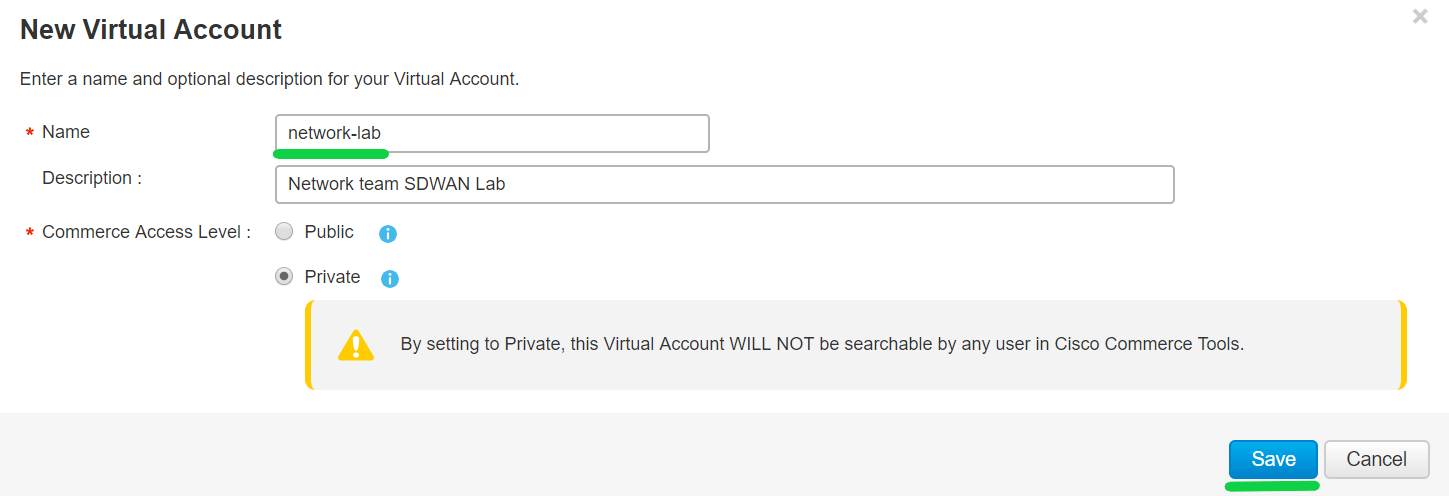Click the Name field containing network-lab

[x=492, y=133]
